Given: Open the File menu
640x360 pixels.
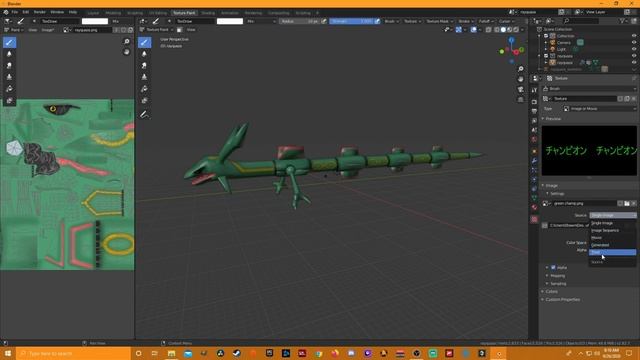Looking at the screenshot, I should pyautogui.click(x=15, y=12).
